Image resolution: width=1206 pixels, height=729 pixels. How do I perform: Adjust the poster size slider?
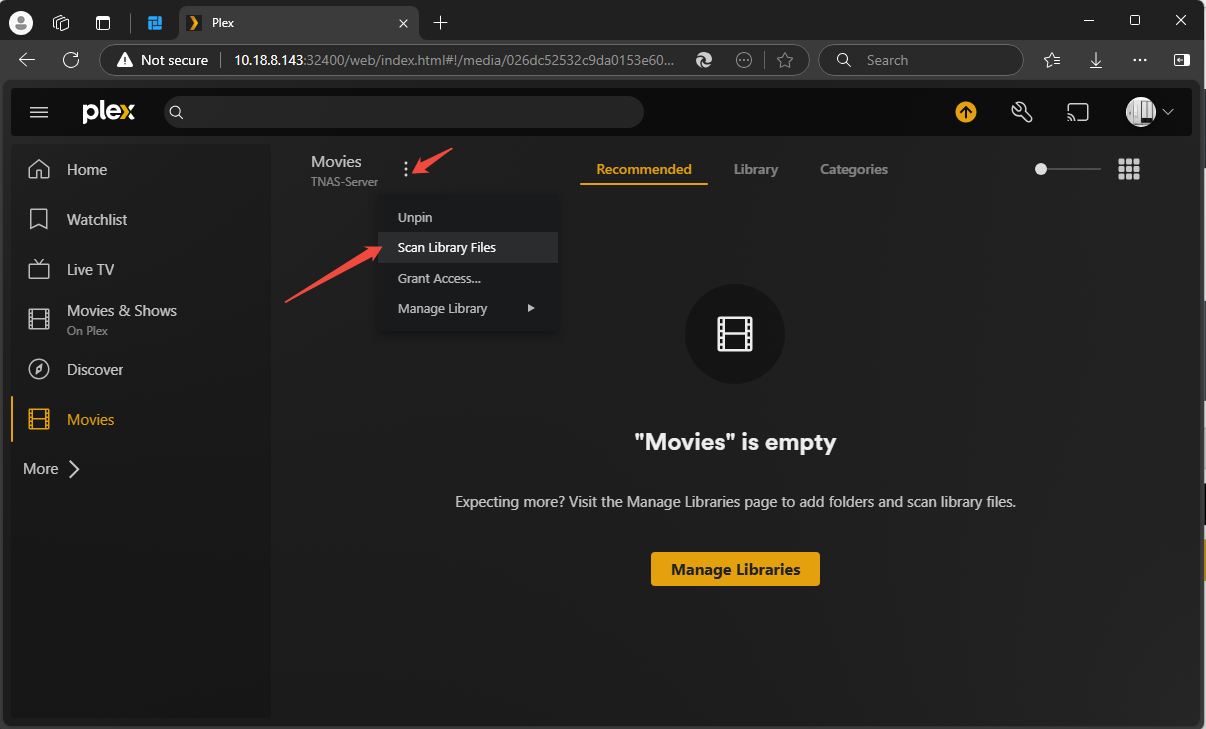[x=1068, y=169]
